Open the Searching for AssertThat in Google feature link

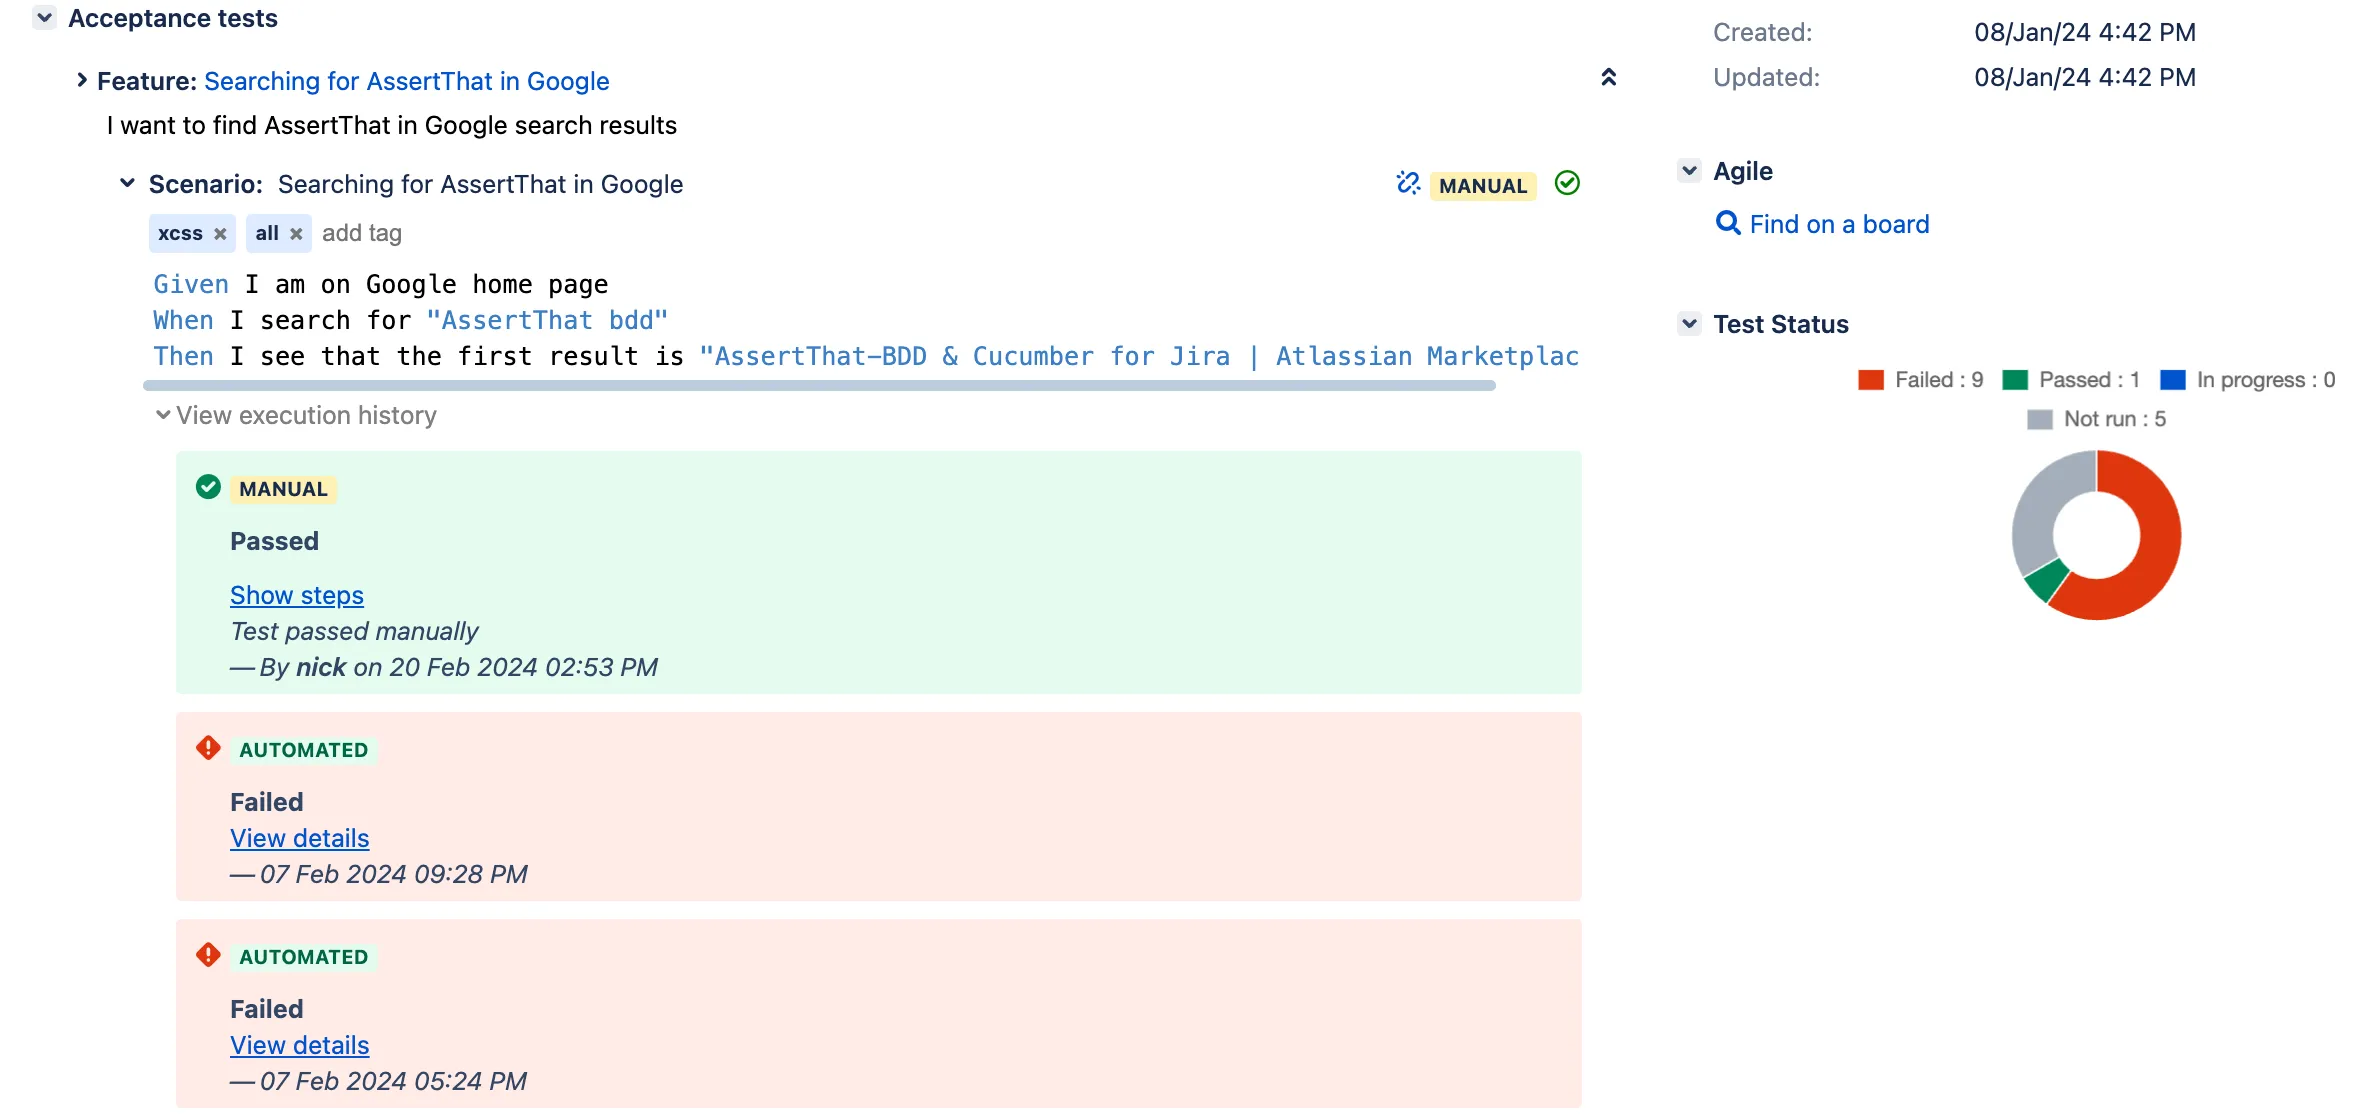[x=406, y=81]
